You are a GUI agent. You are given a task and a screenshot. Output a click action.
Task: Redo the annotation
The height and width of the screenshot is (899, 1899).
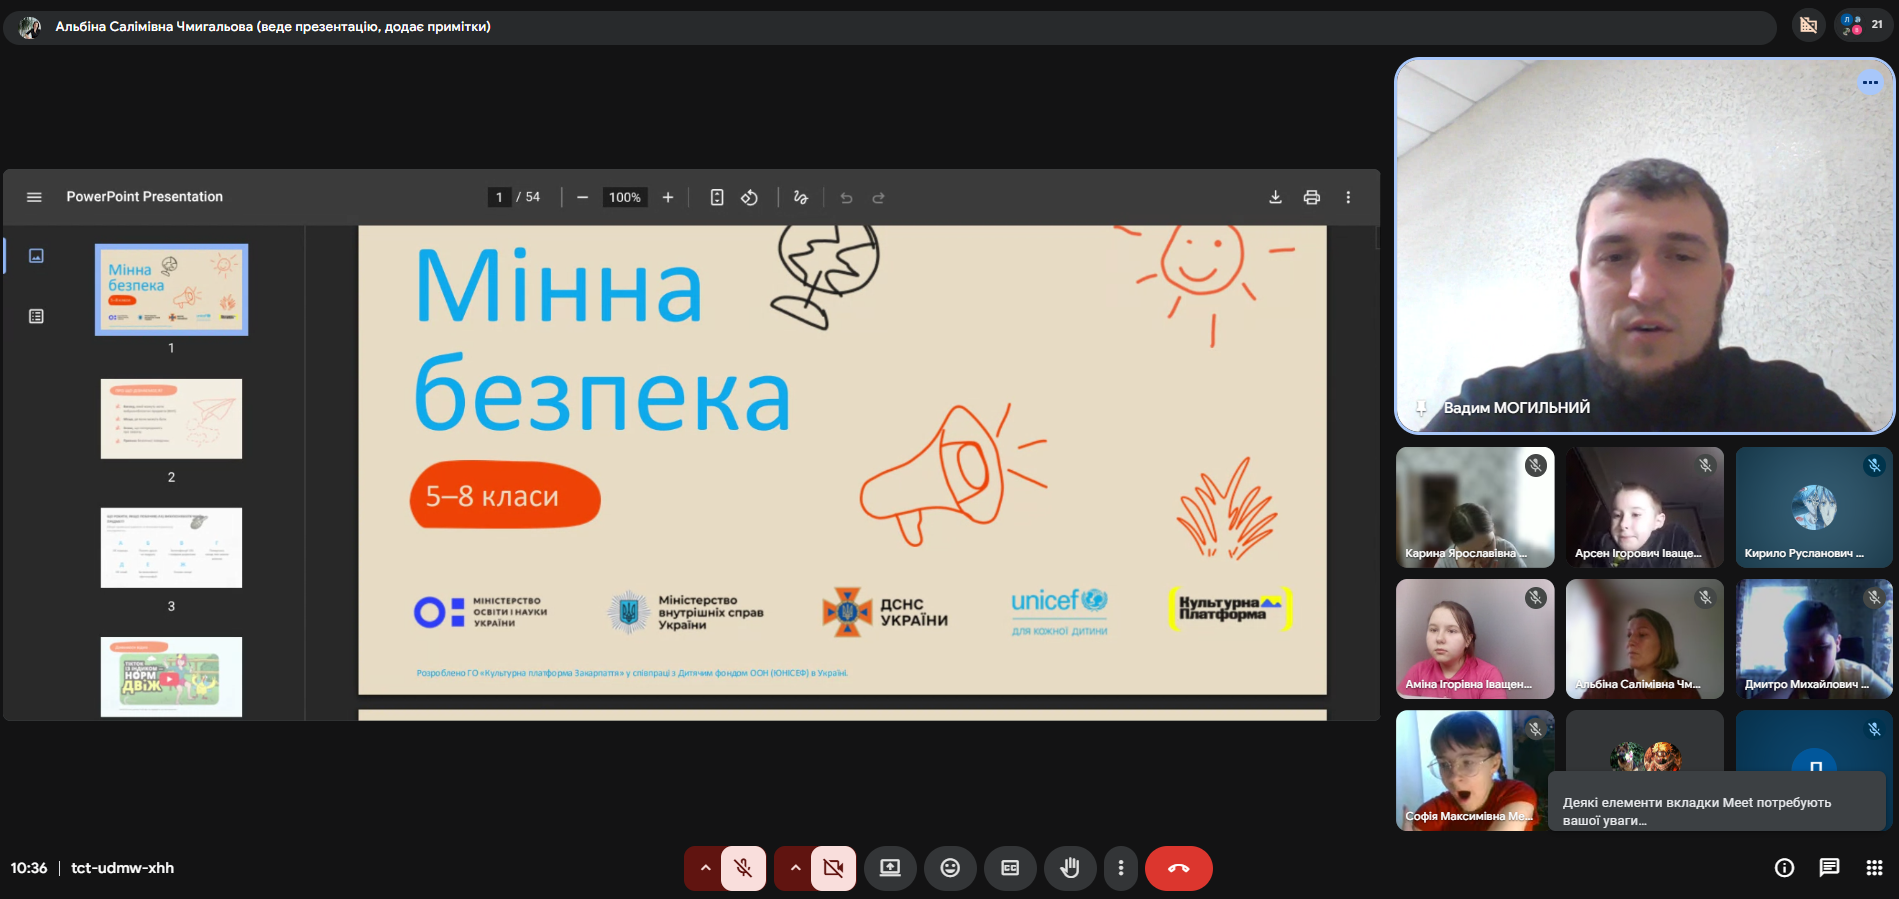[878, 197]
